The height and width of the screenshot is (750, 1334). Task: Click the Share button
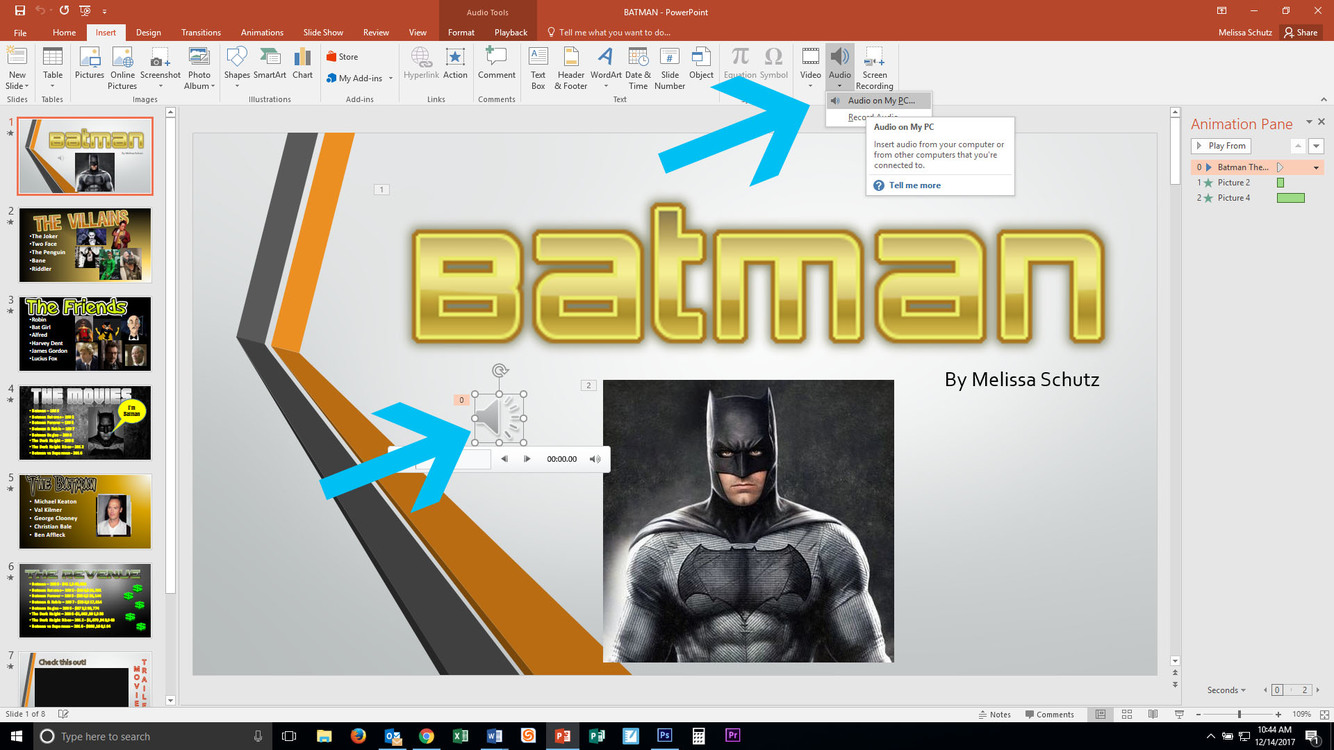pyautogui.click(x=1301, y=32)
